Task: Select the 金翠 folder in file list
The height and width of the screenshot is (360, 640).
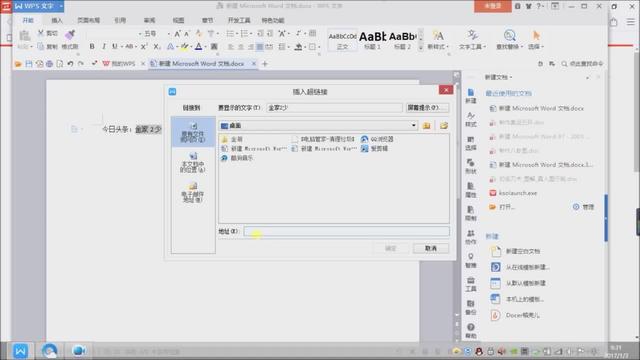Action: [232, 139]
